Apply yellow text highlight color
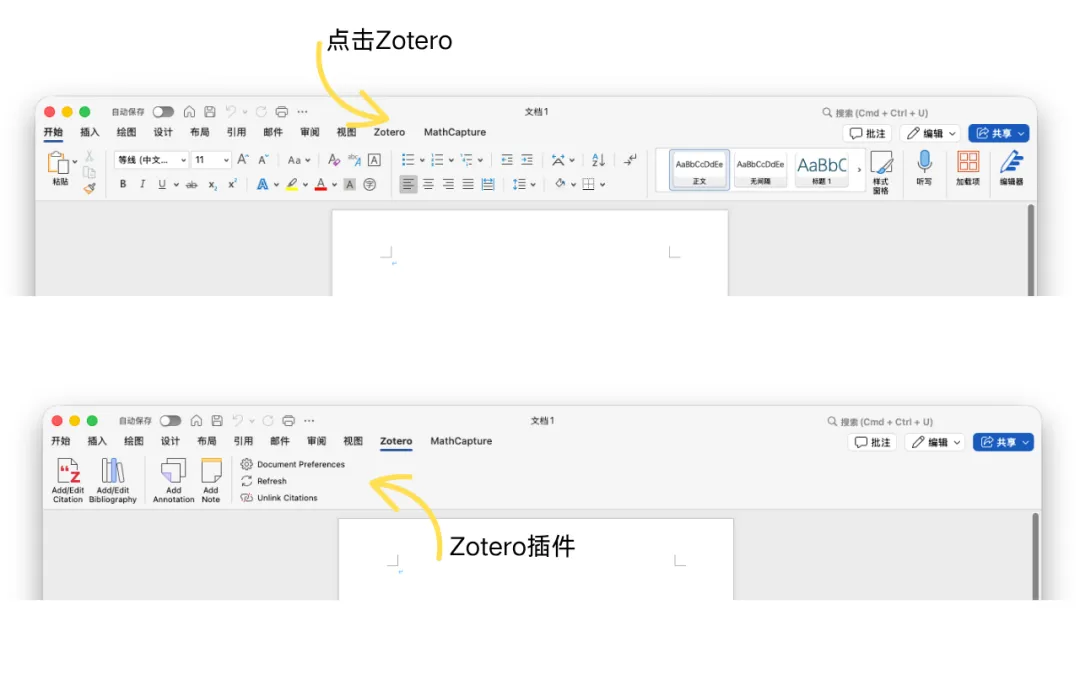 292,184
